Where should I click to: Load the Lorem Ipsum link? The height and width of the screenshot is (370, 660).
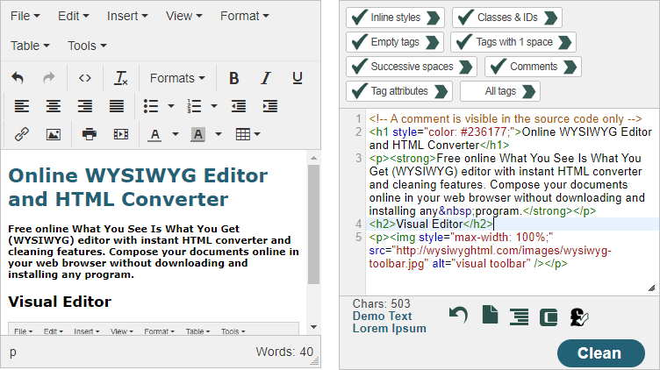389,328
